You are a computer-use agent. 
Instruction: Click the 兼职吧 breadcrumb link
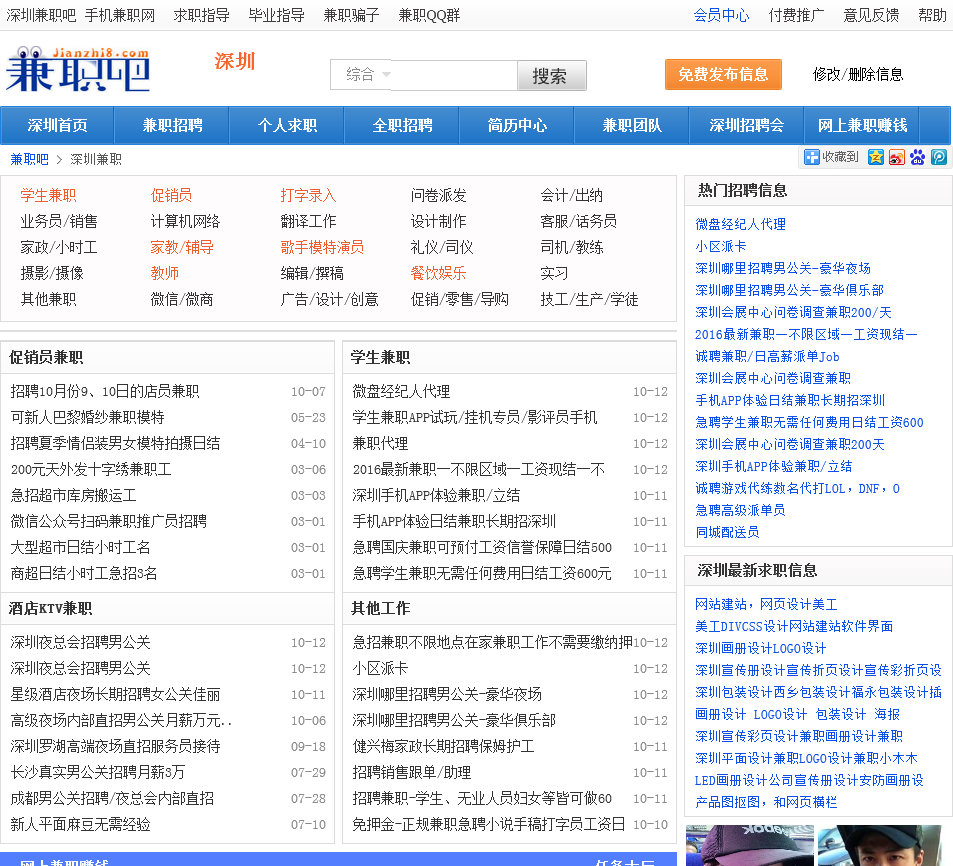[29, 159]
